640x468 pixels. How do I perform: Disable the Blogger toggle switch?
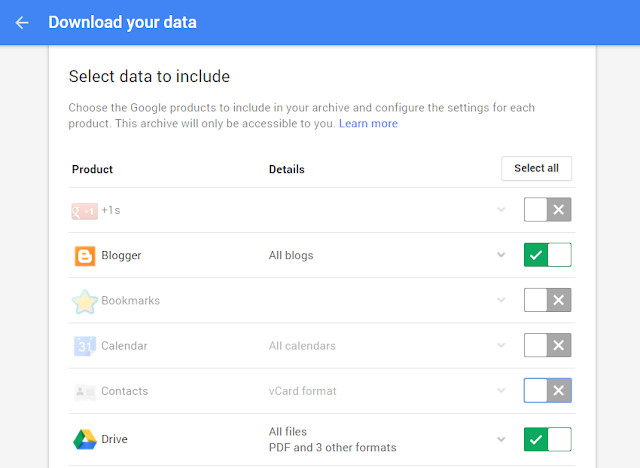click(x=547, y=255)
